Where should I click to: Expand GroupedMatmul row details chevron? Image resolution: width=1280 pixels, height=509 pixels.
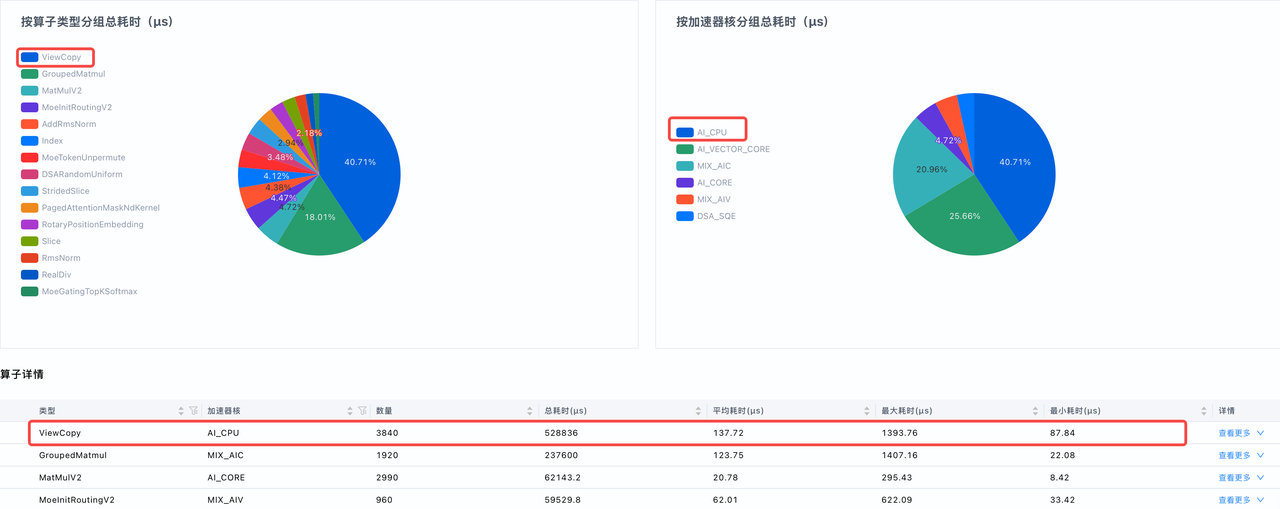(x=1260, y=455)
